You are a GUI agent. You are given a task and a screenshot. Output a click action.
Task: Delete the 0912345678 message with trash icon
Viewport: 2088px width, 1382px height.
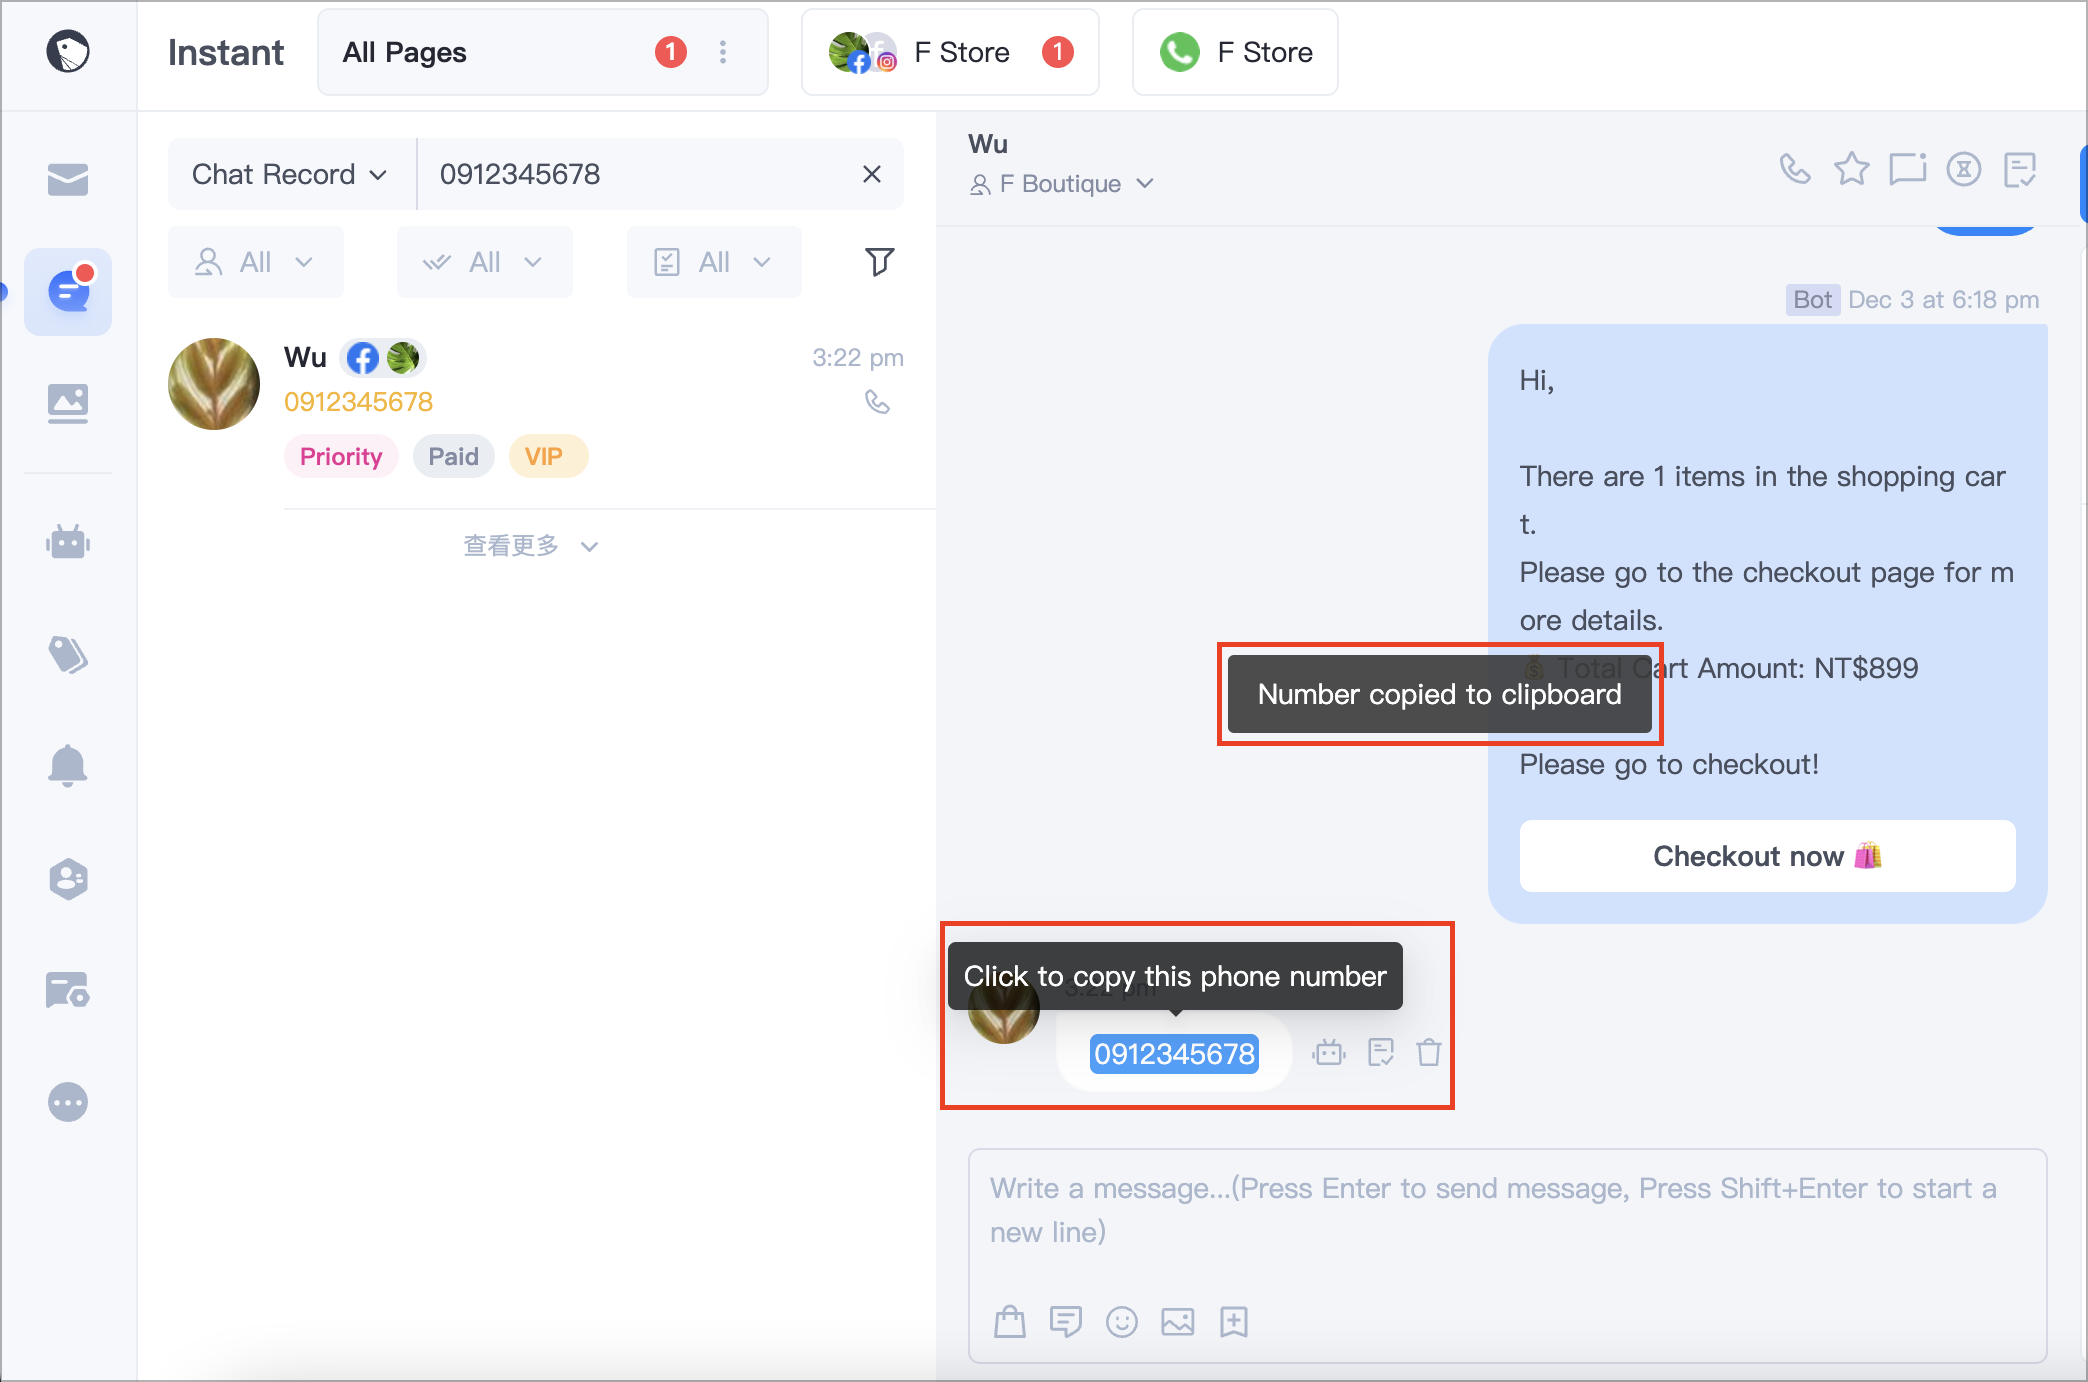pyautogui.click(x=1429, y=1052)
